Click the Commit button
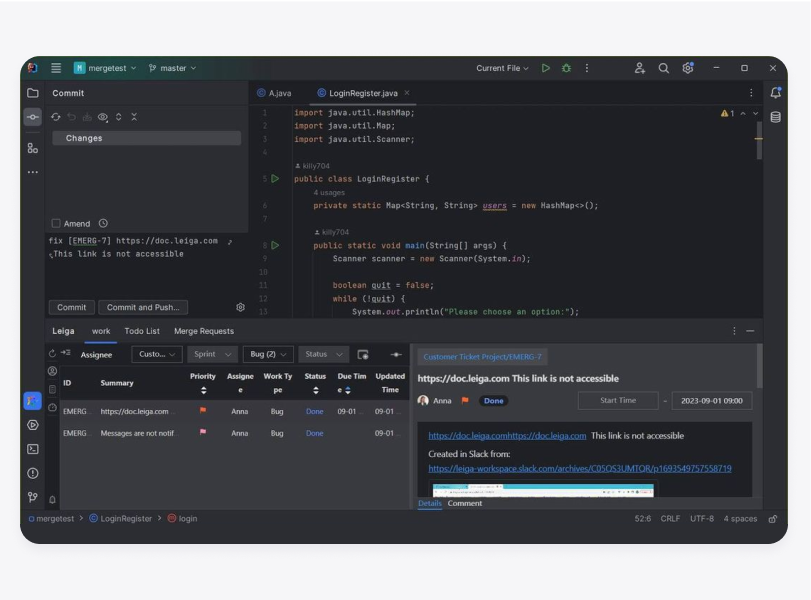This screenshot has width=811, height=600. [x=71, y=307]
